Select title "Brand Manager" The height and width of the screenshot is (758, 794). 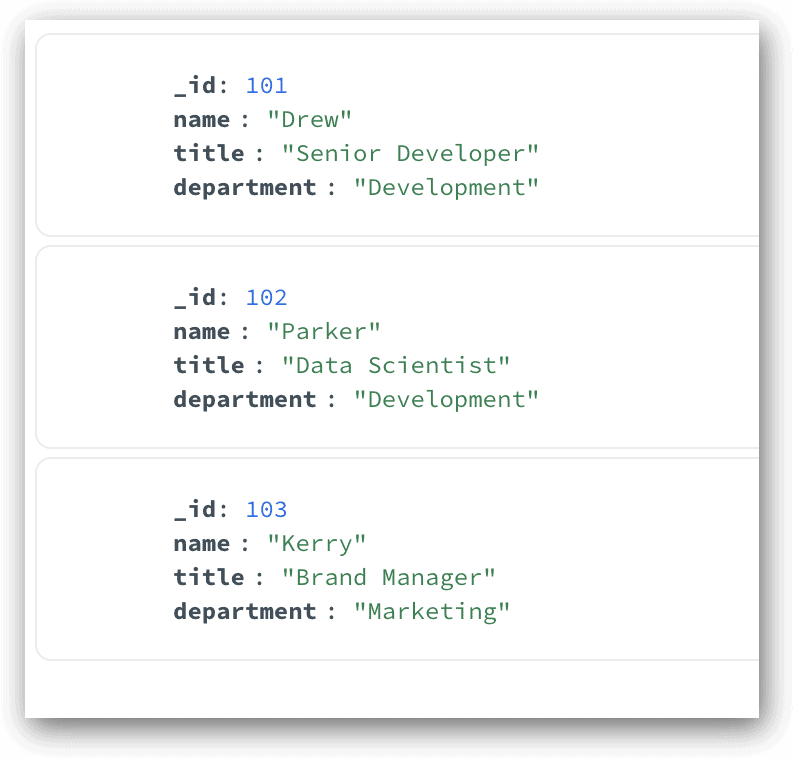click(388, 578)
